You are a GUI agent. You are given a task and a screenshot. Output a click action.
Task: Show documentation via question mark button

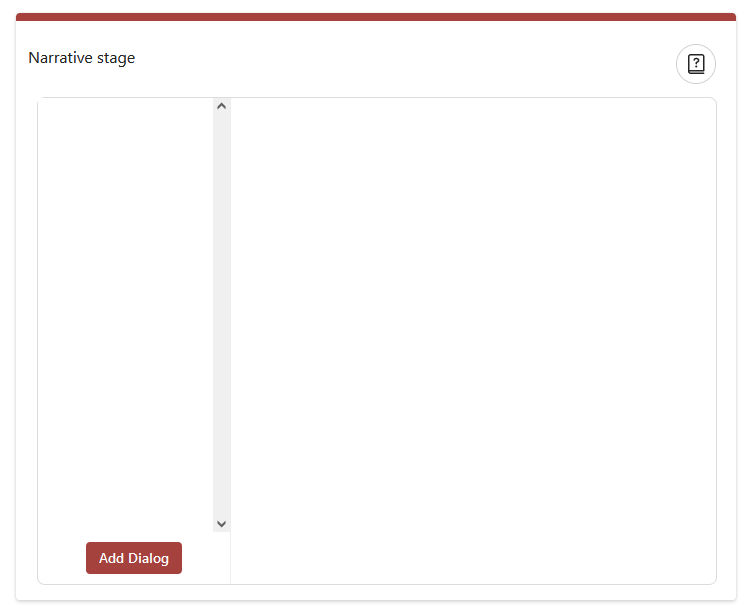(696, 64)
